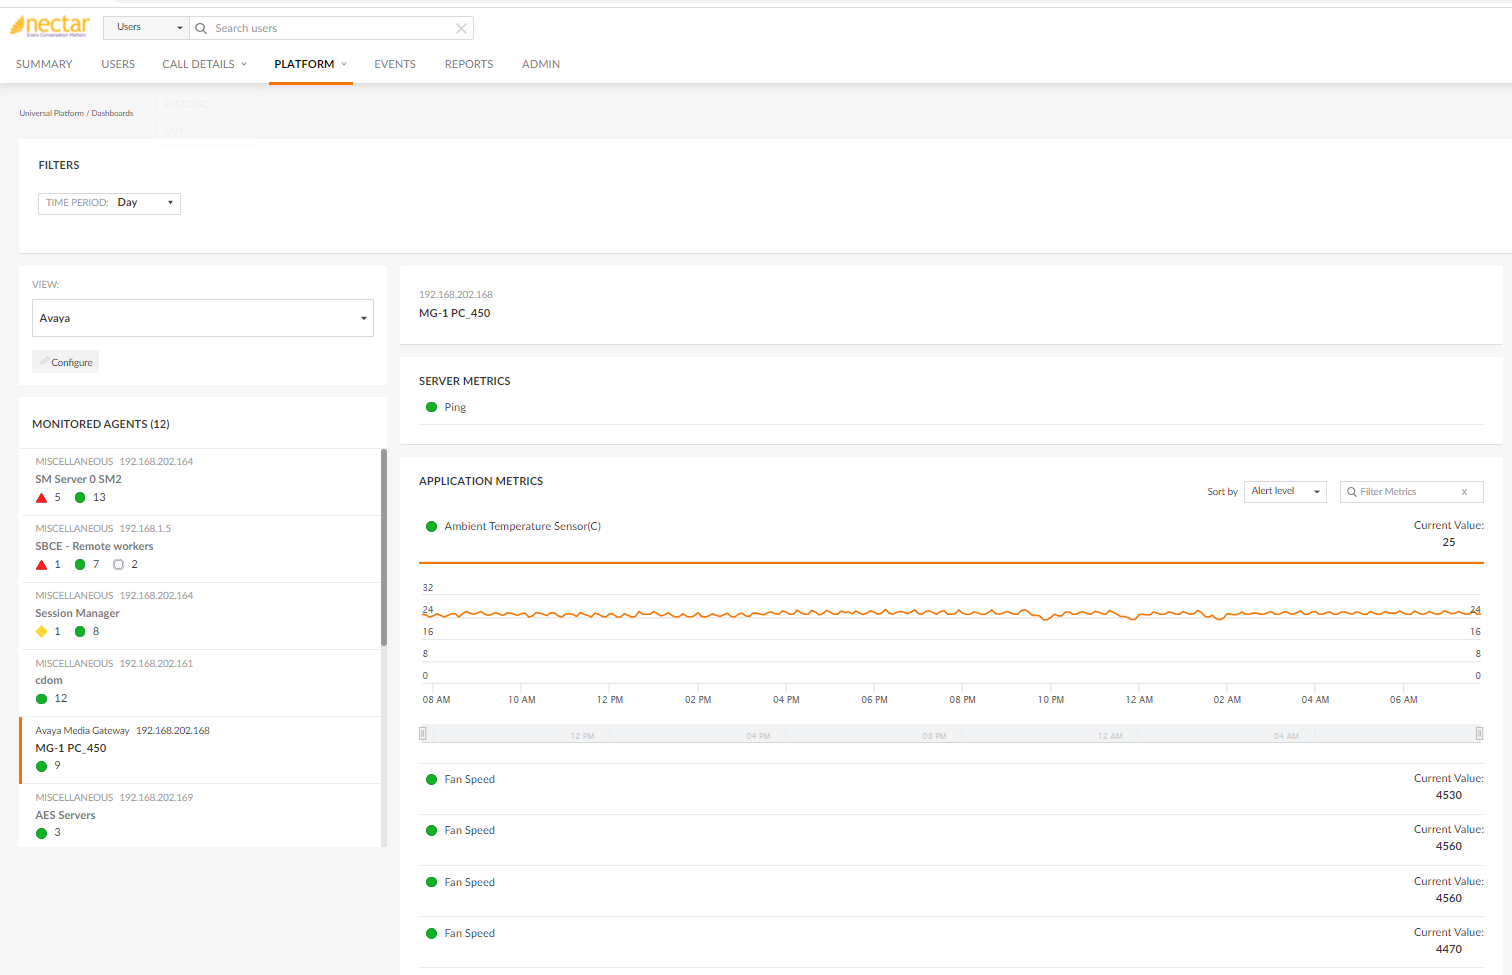This screenshot has width=1512, height=975.
Task: Select the SM Server 0 SM2 agent
Action: click(200, 481)
